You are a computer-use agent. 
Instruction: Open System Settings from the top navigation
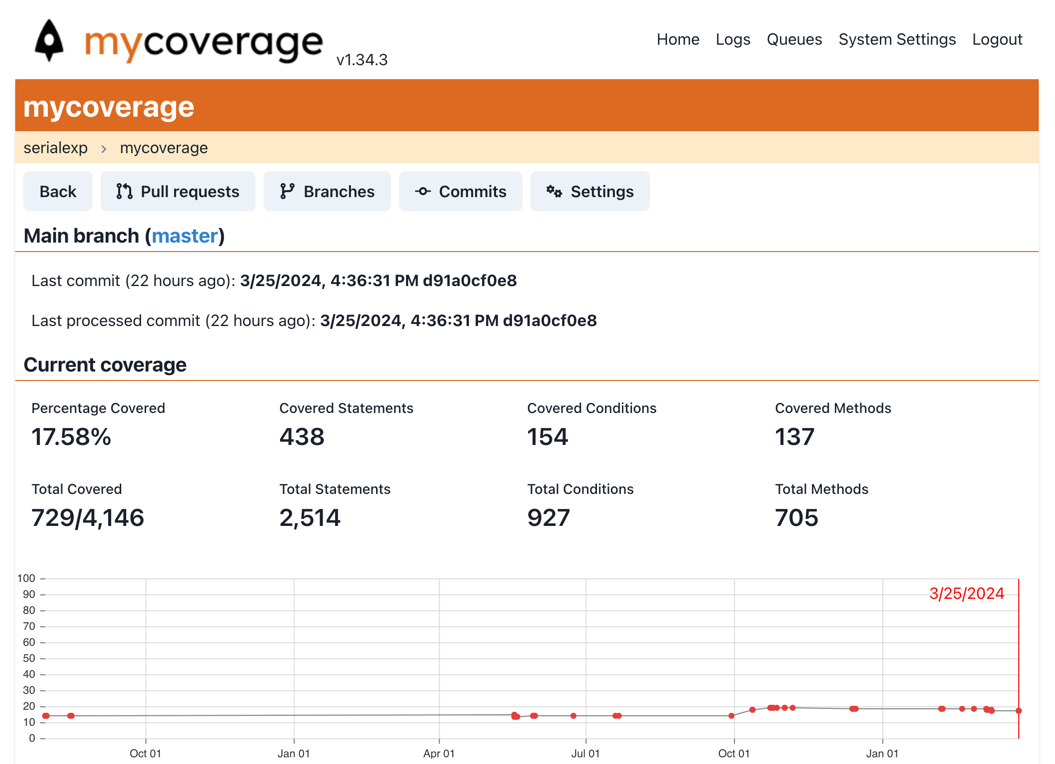[x=897, y=39]
